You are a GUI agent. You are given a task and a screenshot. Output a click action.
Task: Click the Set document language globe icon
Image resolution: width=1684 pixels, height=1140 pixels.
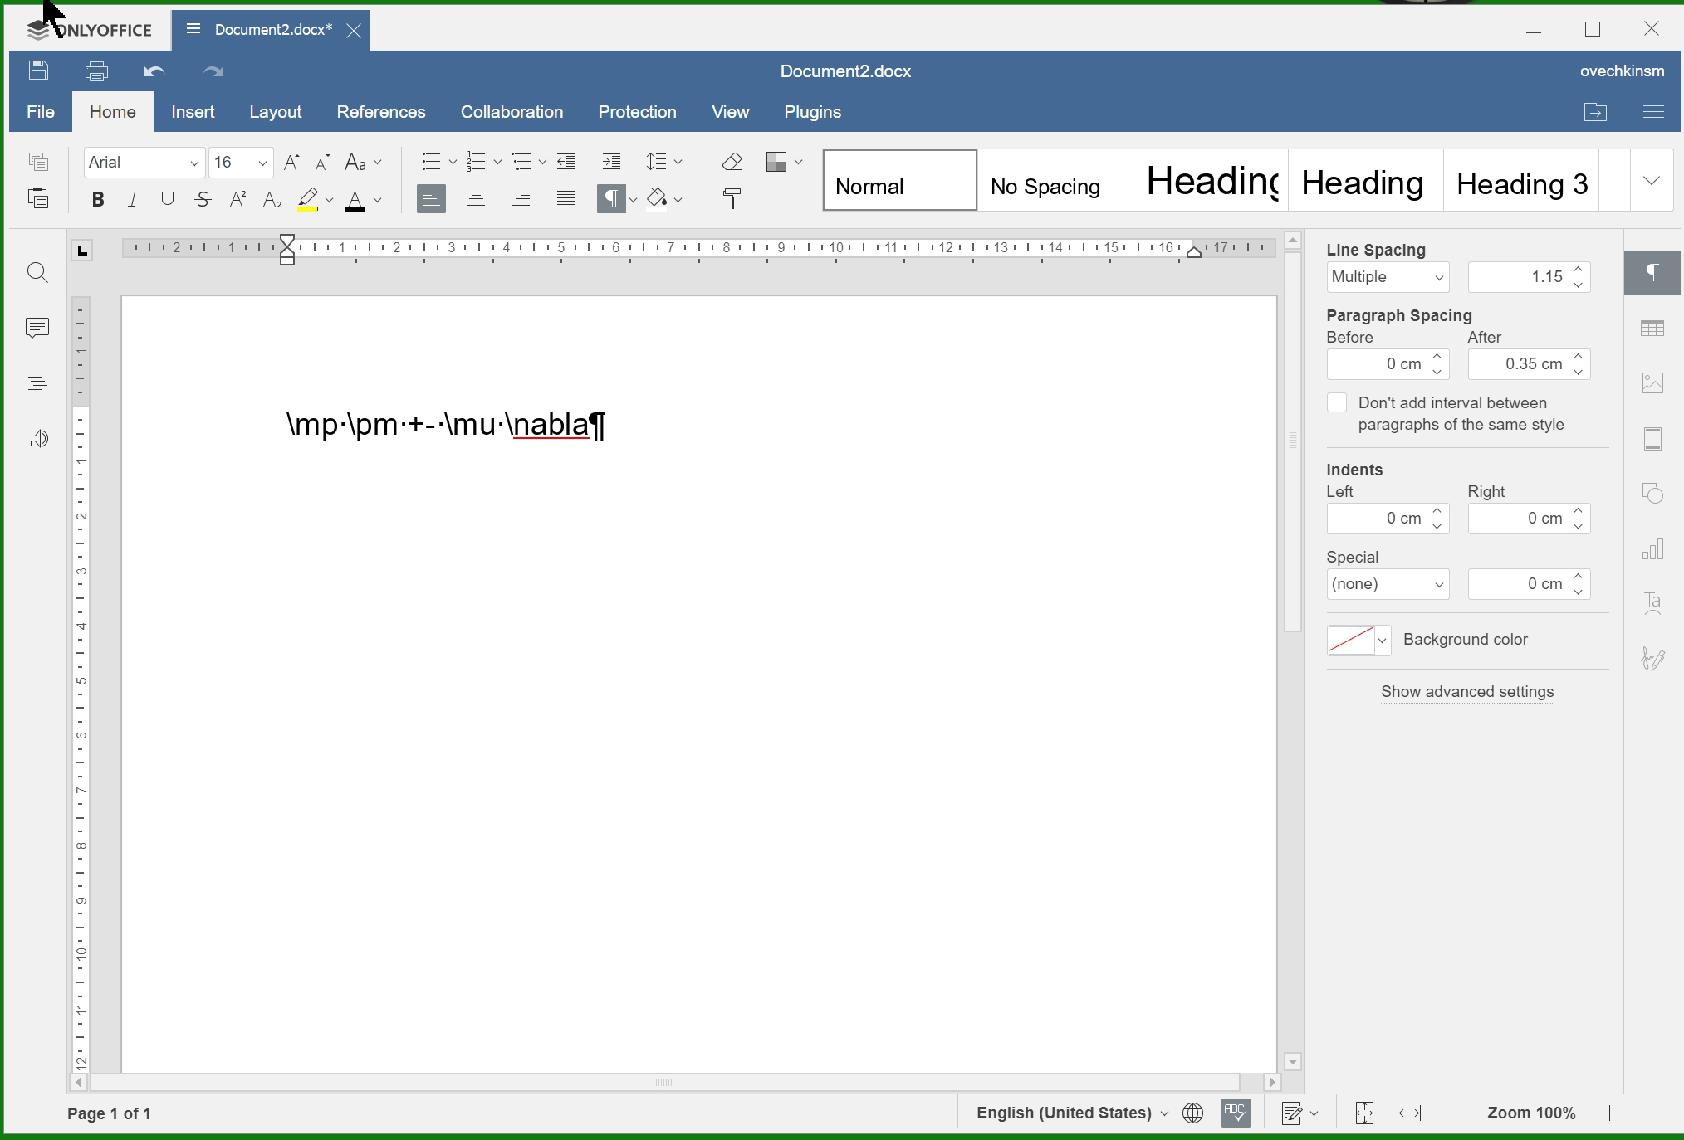[1192, 1113]
